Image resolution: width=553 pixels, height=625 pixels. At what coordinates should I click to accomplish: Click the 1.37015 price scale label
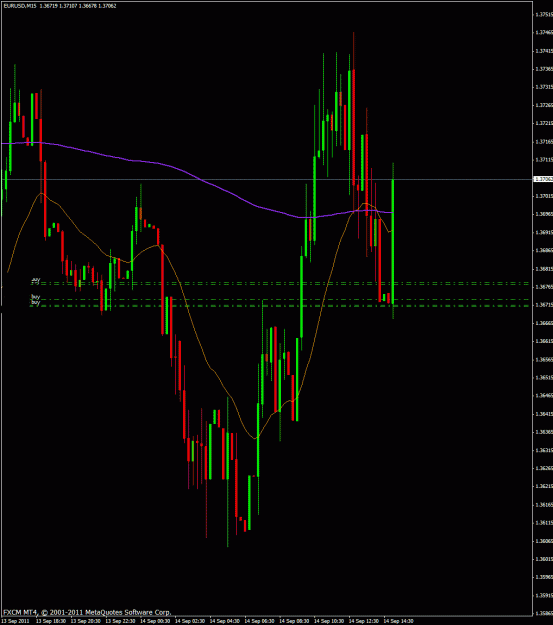pyautogui.click(x=544, y=196)
